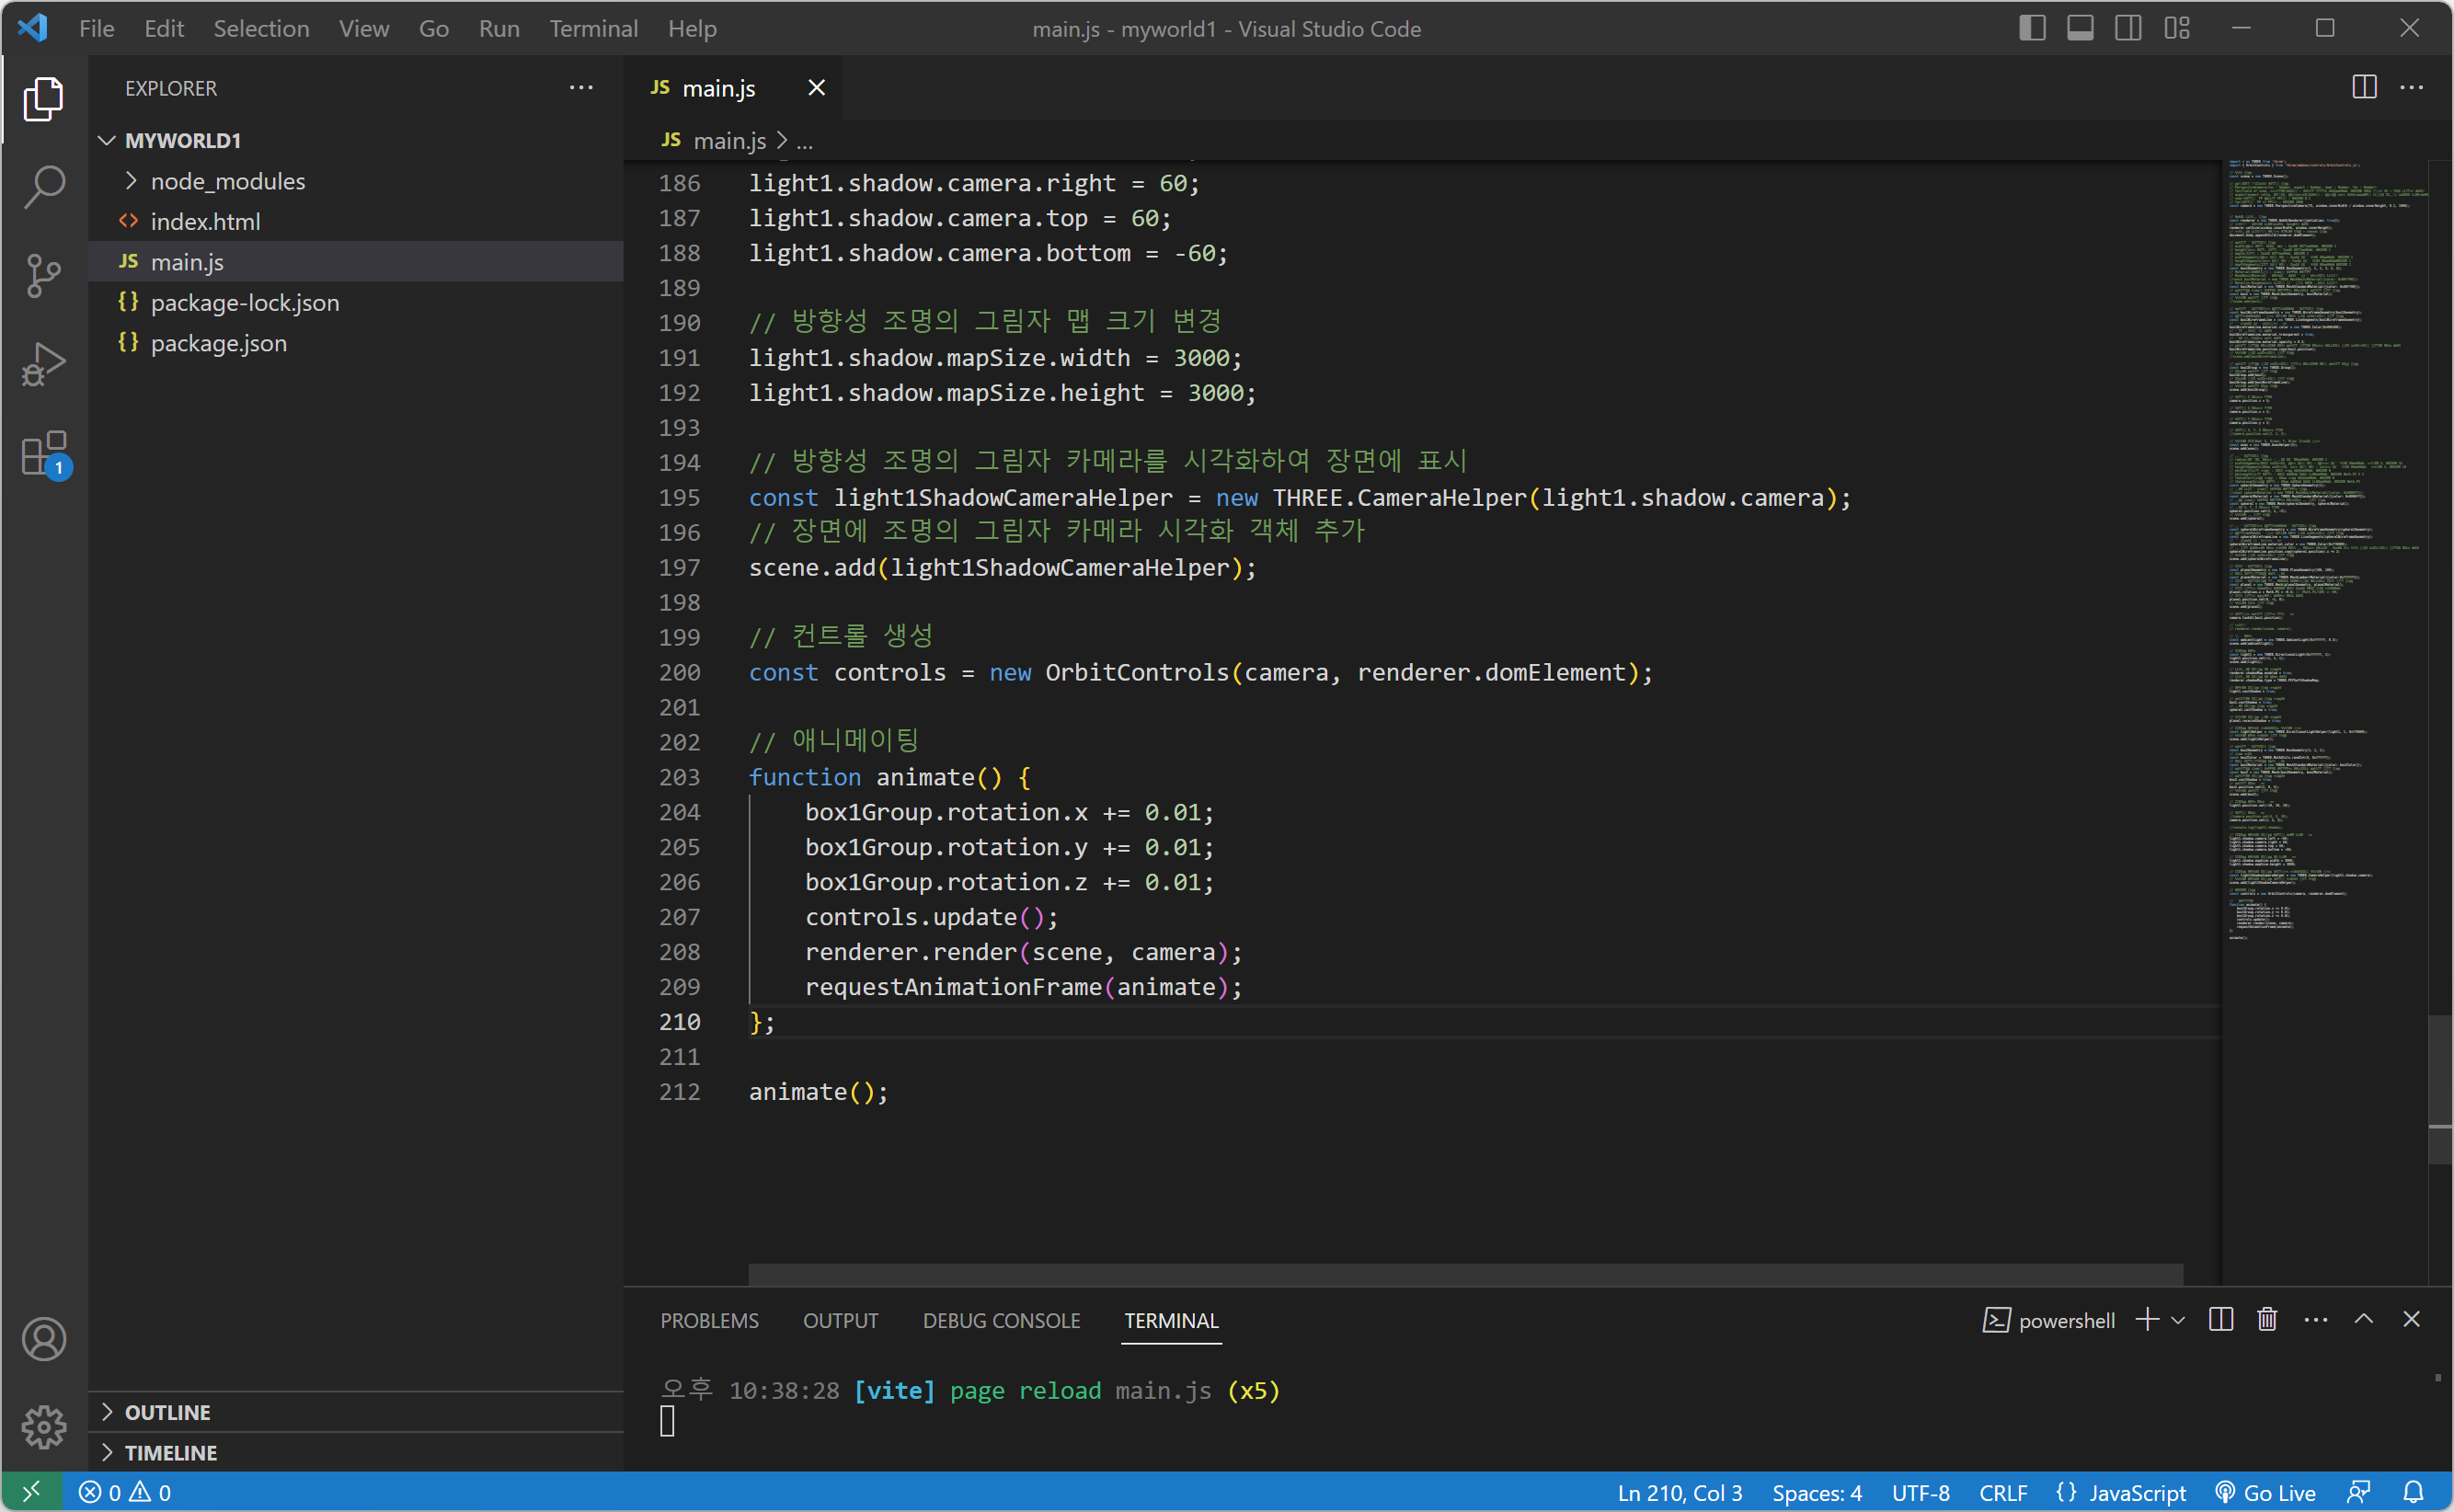The height and width of the screenshot is (1512, 2454).
Task: Toggle the bottom Panel layout button
Action: [2080, 28]
